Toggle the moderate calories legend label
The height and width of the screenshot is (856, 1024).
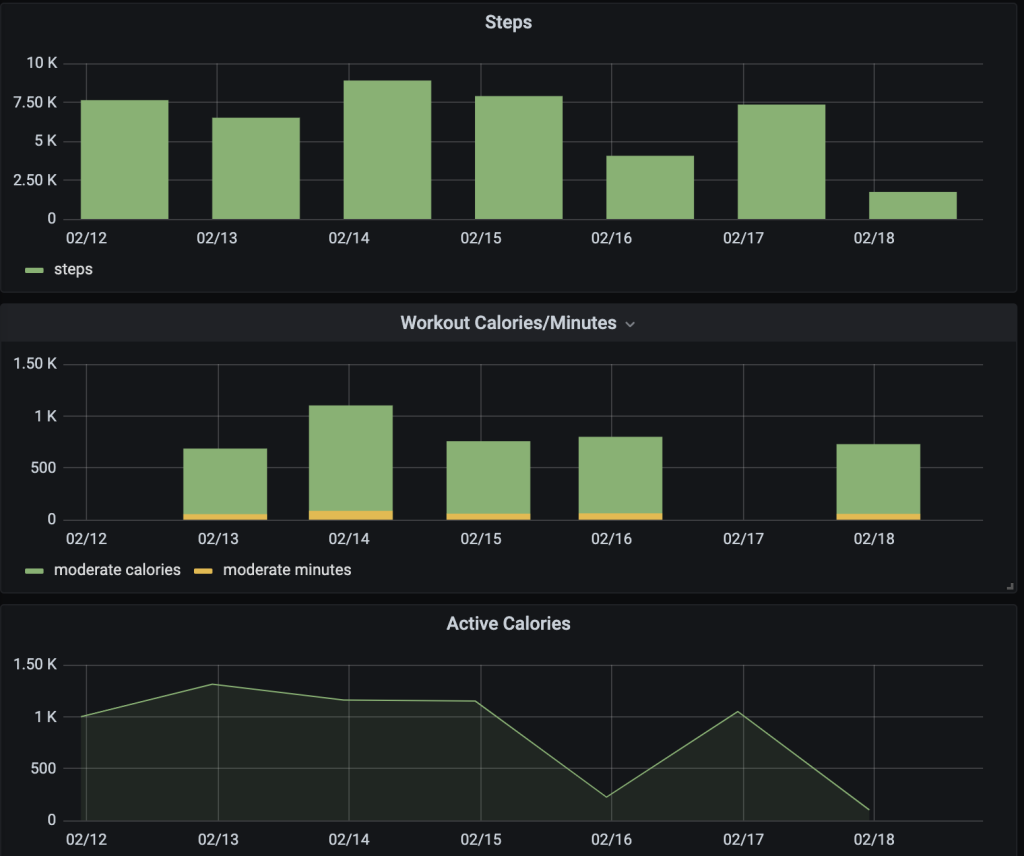click(117, 570)
